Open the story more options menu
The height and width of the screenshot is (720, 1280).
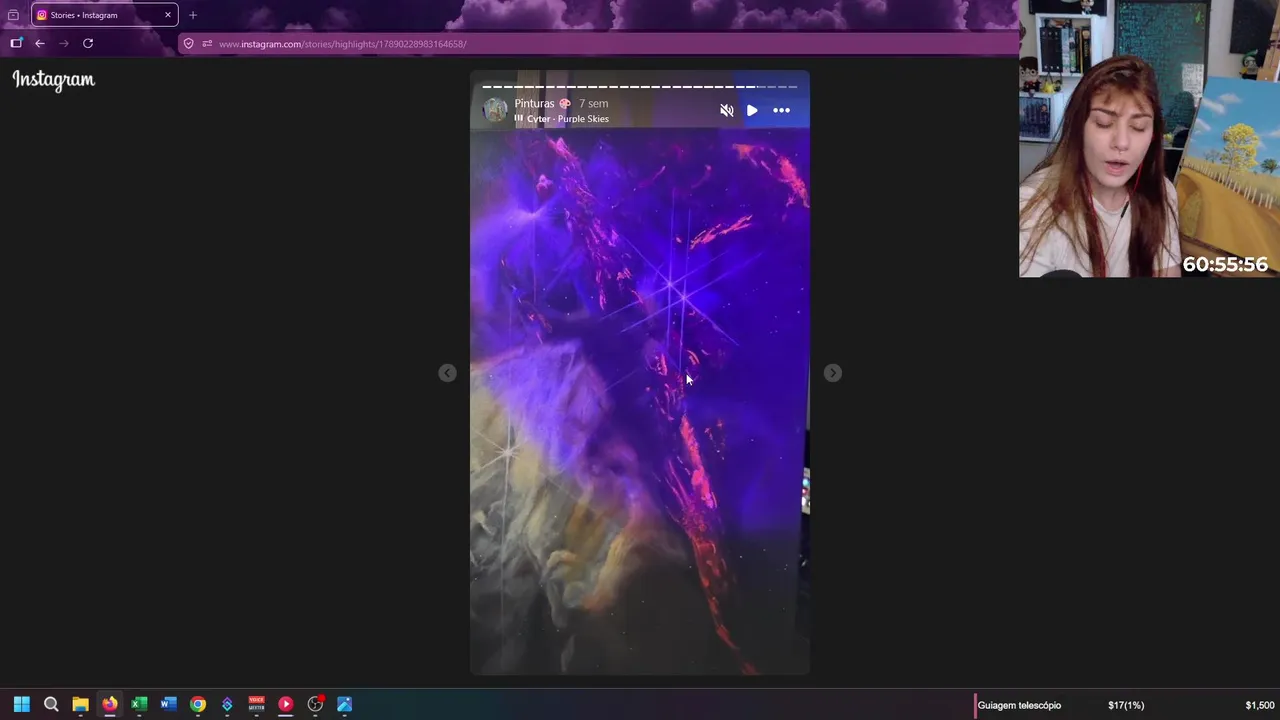tap(781, 111)
